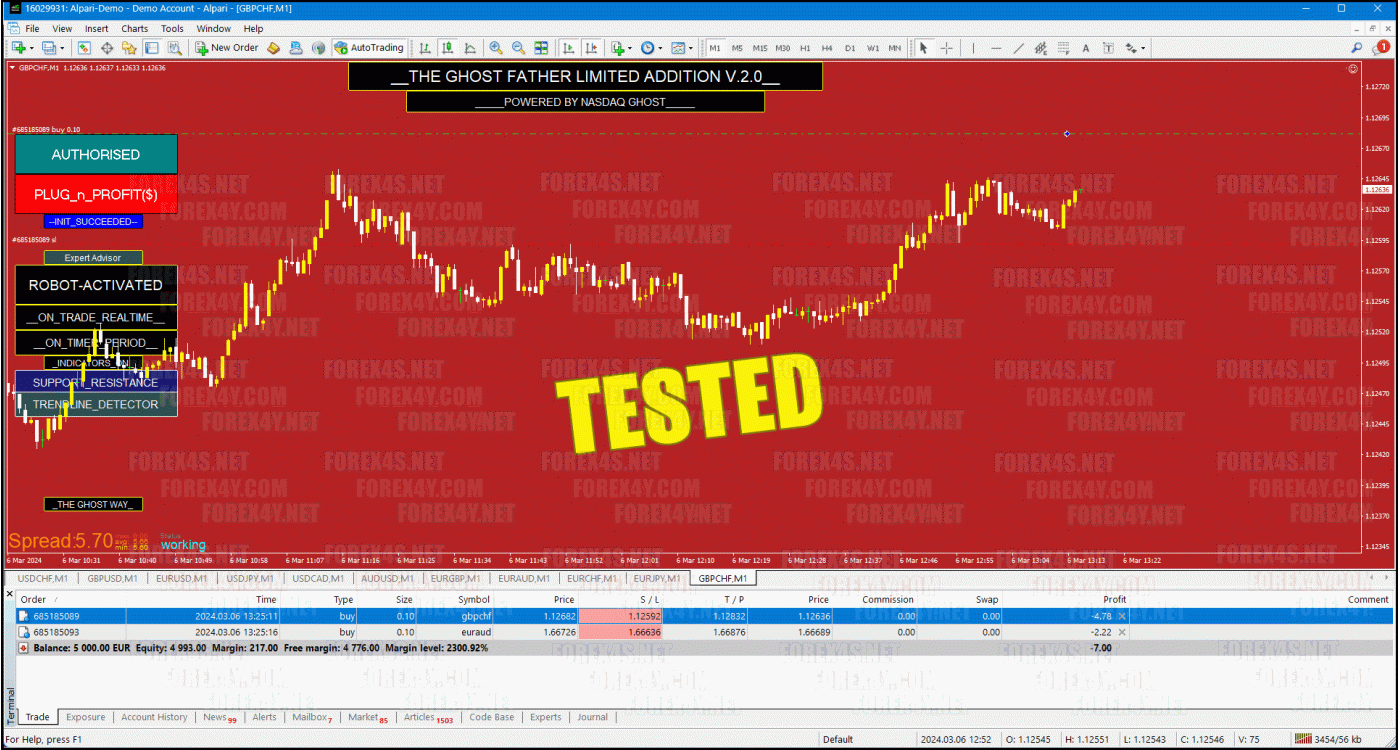The height and width of the screenshot is (750, 1400).
Task: Close the gbpchf order using X
Action: 1121,616
